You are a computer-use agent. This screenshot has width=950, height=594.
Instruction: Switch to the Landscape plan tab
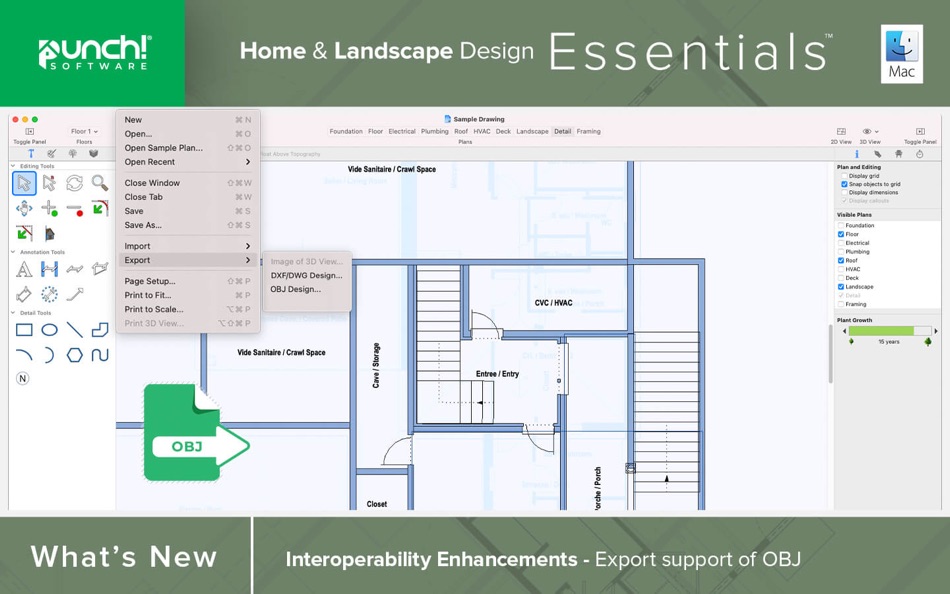click(532, 132)
